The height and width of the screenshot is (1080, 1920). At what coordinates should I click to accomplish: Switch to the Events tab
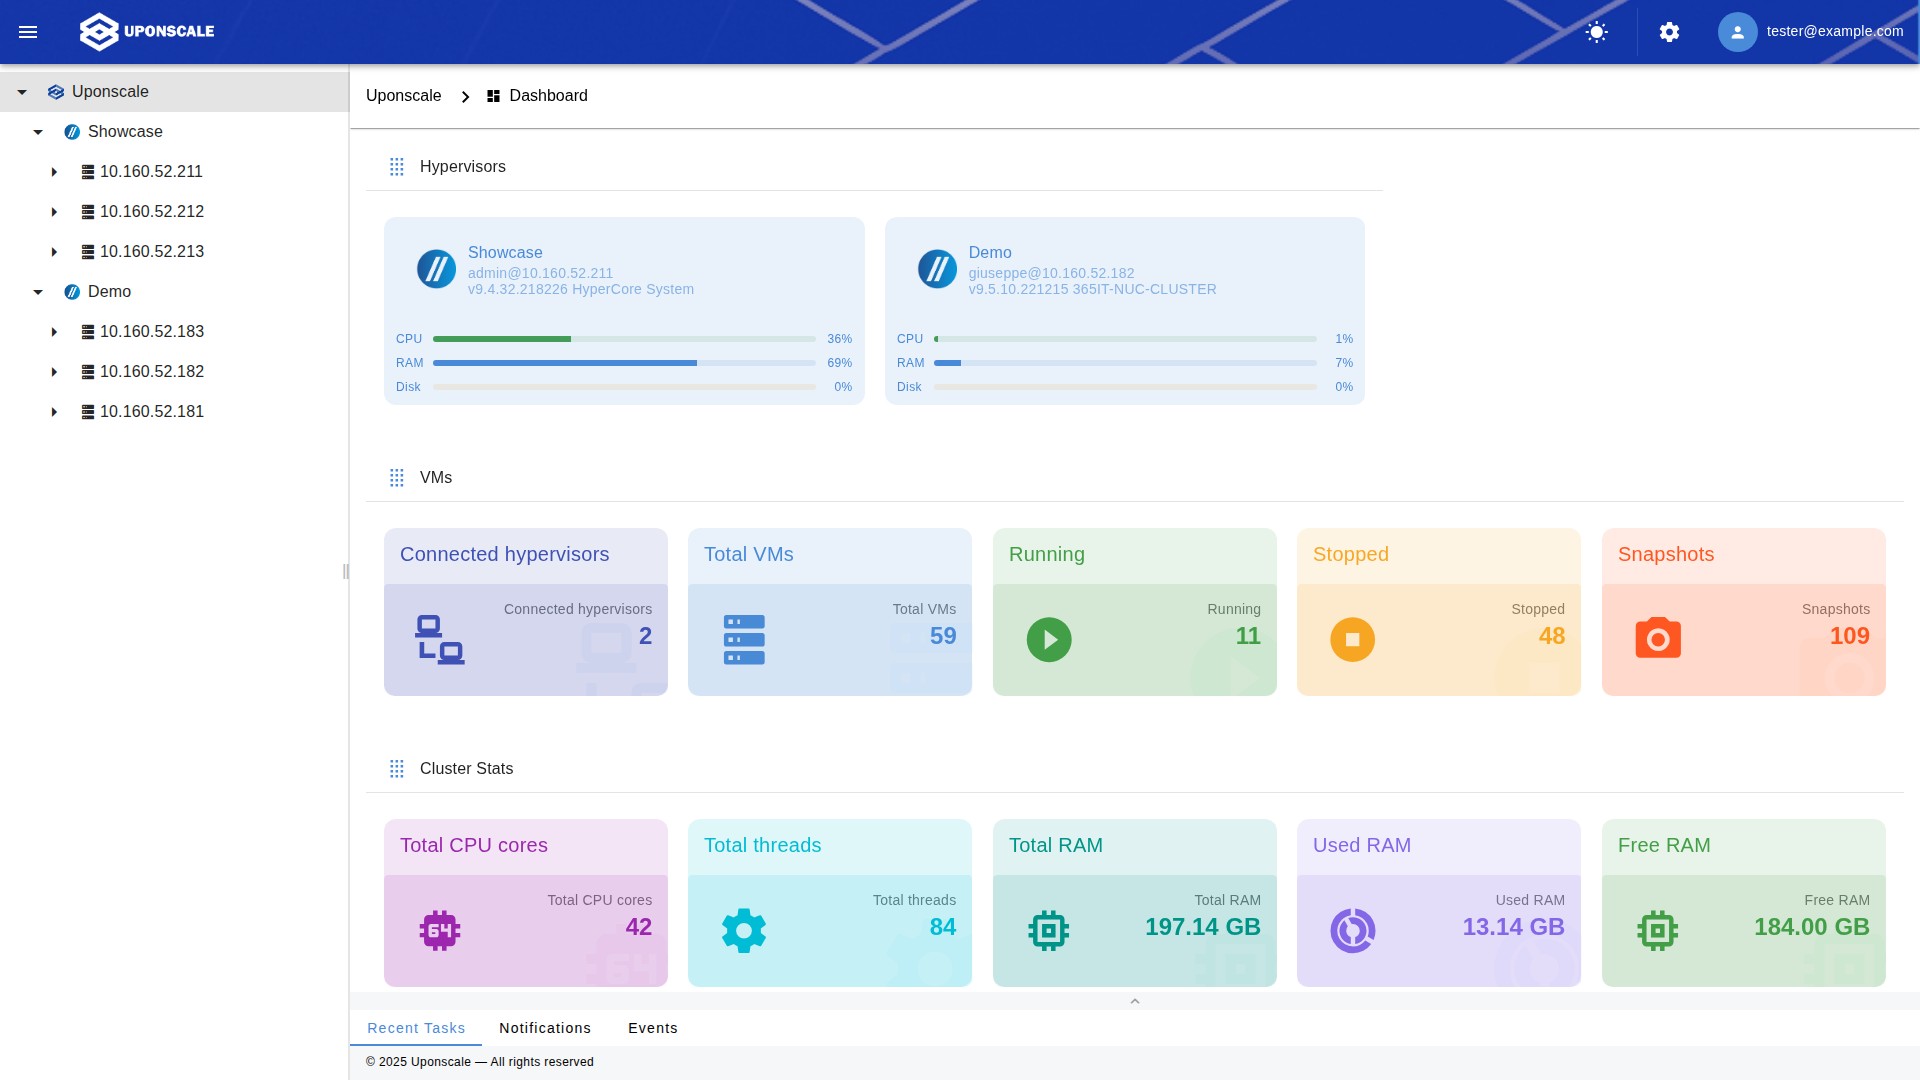click(x=652, y=1028)
